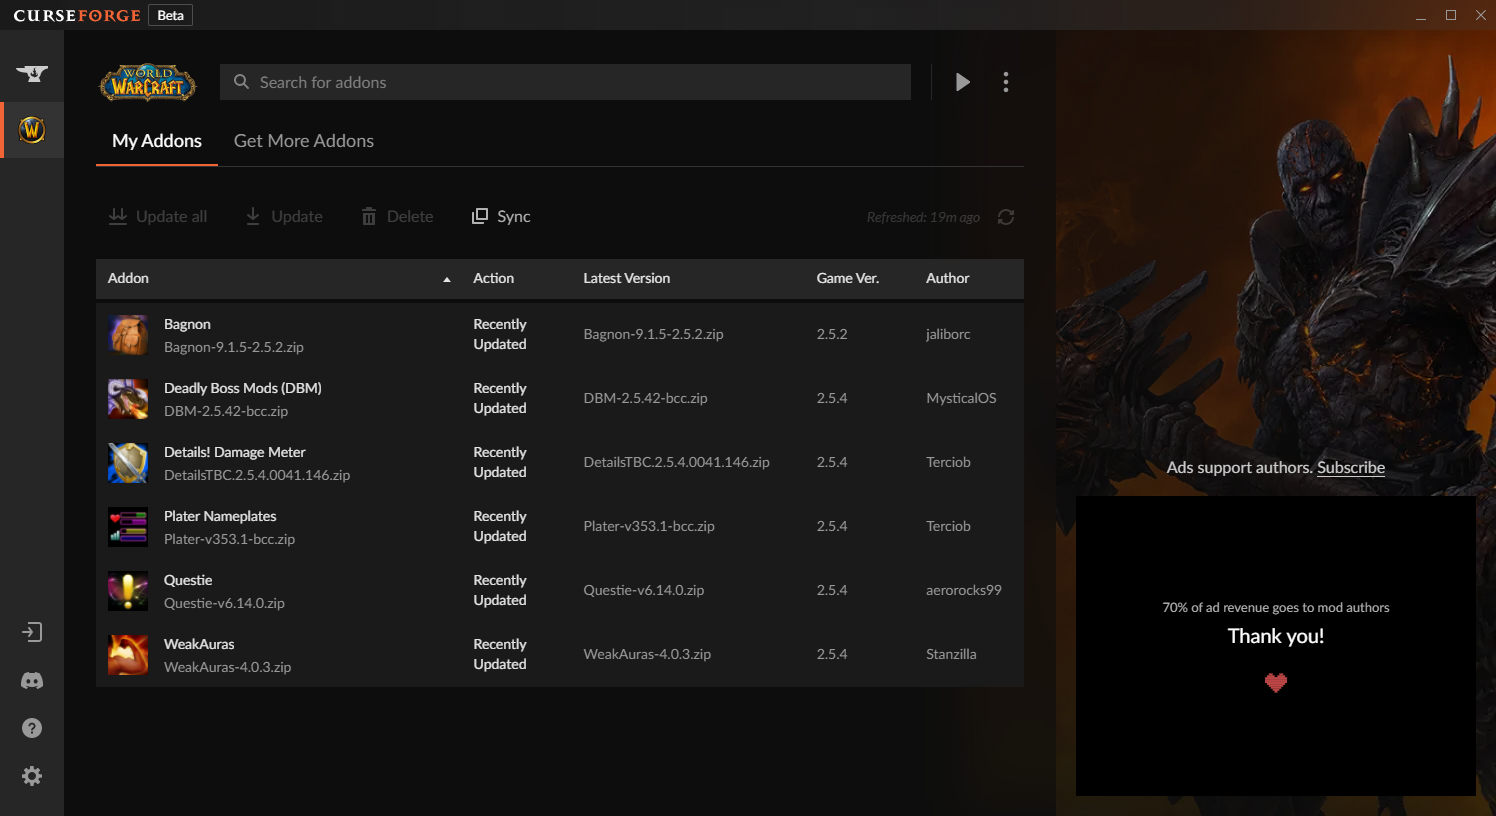Click latest version Bagnon-9.1.5-2.5.2.zip cell
The width and height of the screenshot is (1496, 816).
click(653, 334)
